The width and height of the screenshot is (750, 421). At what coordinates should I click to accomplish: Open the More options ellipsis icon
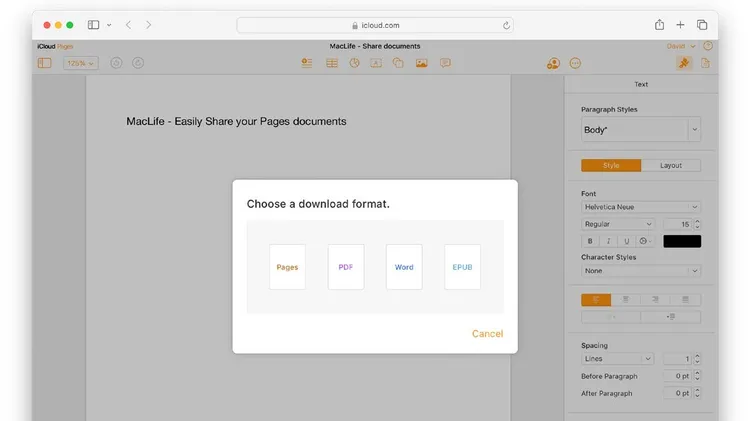coord(575,63)
